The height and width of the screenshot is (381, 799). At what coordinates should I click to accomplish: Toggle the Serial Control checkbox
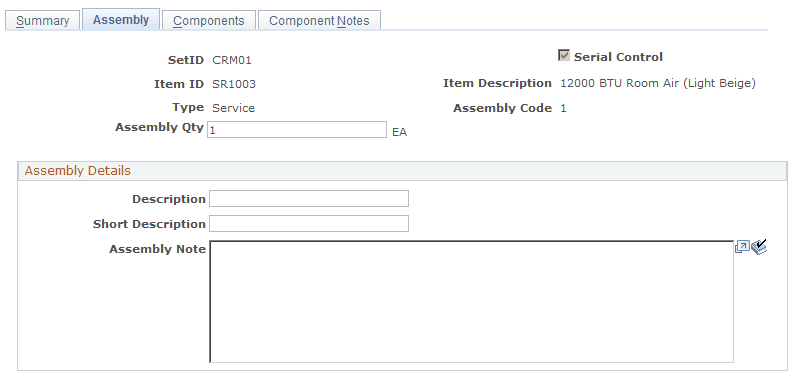click(x=564, y=56)
